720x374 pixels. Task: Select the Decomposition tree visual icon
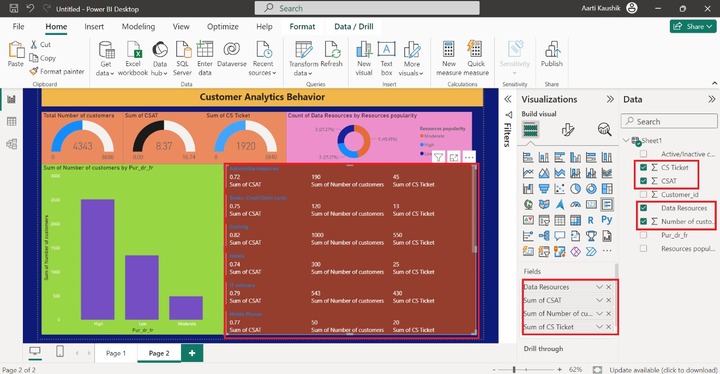[544, 236]
